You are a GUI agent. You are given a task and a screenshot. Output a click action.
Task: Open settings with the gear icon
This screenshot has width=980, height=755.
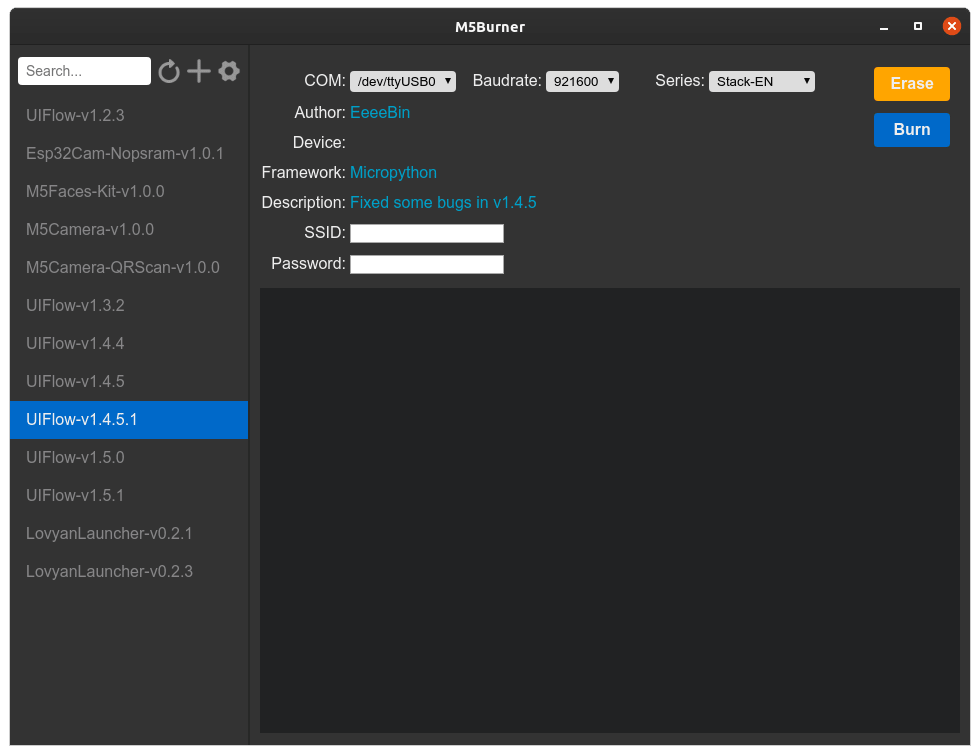[x=229, y=71]
